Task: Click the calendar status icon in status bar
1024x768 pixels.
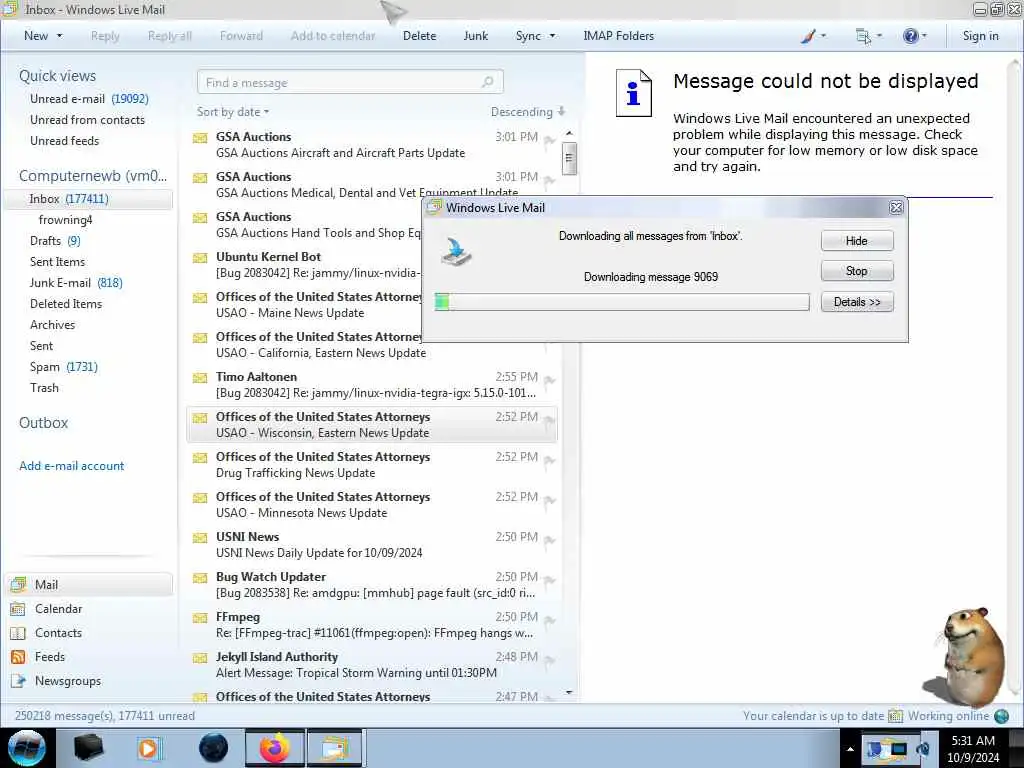Action: coord(895,716)
